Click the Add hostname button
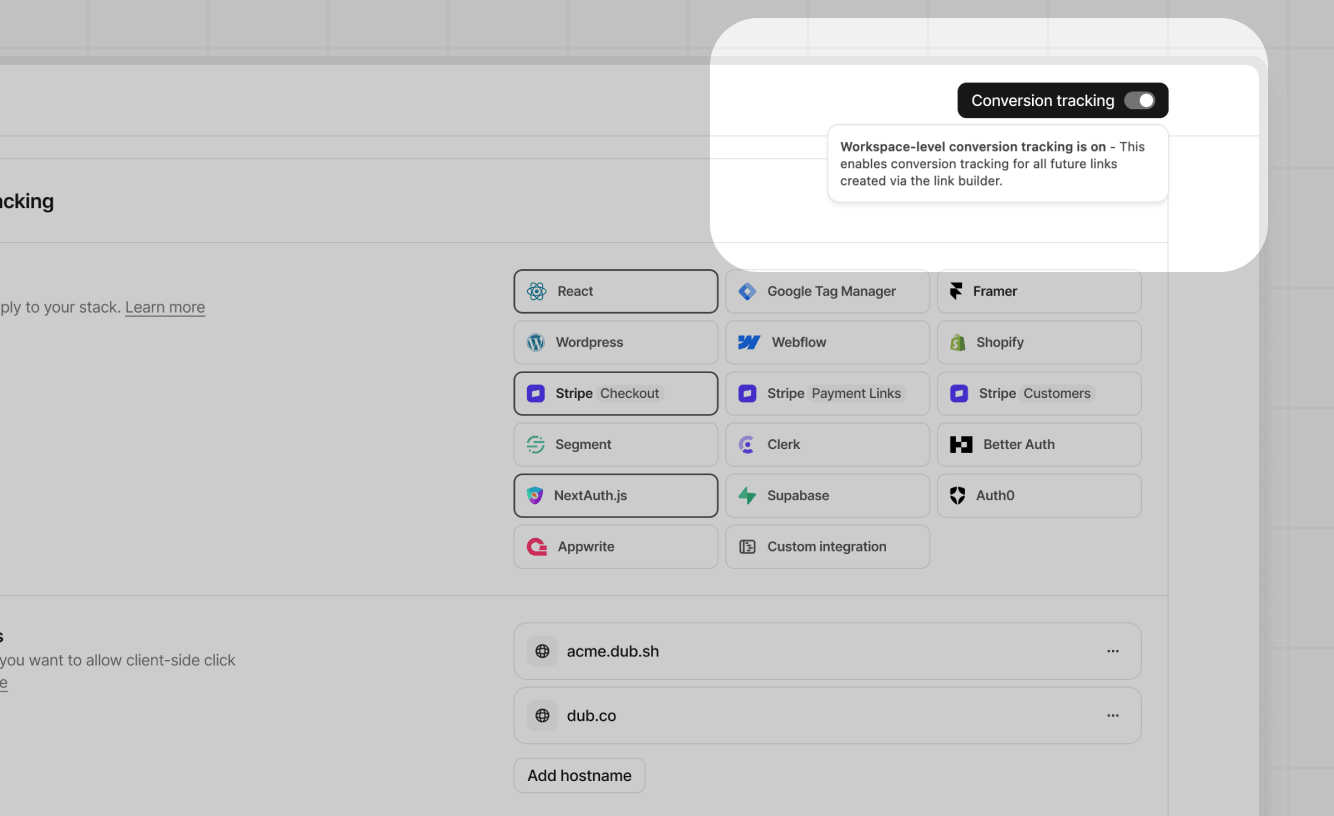The height and width of the screenshot is (816, 1334). 580,775
